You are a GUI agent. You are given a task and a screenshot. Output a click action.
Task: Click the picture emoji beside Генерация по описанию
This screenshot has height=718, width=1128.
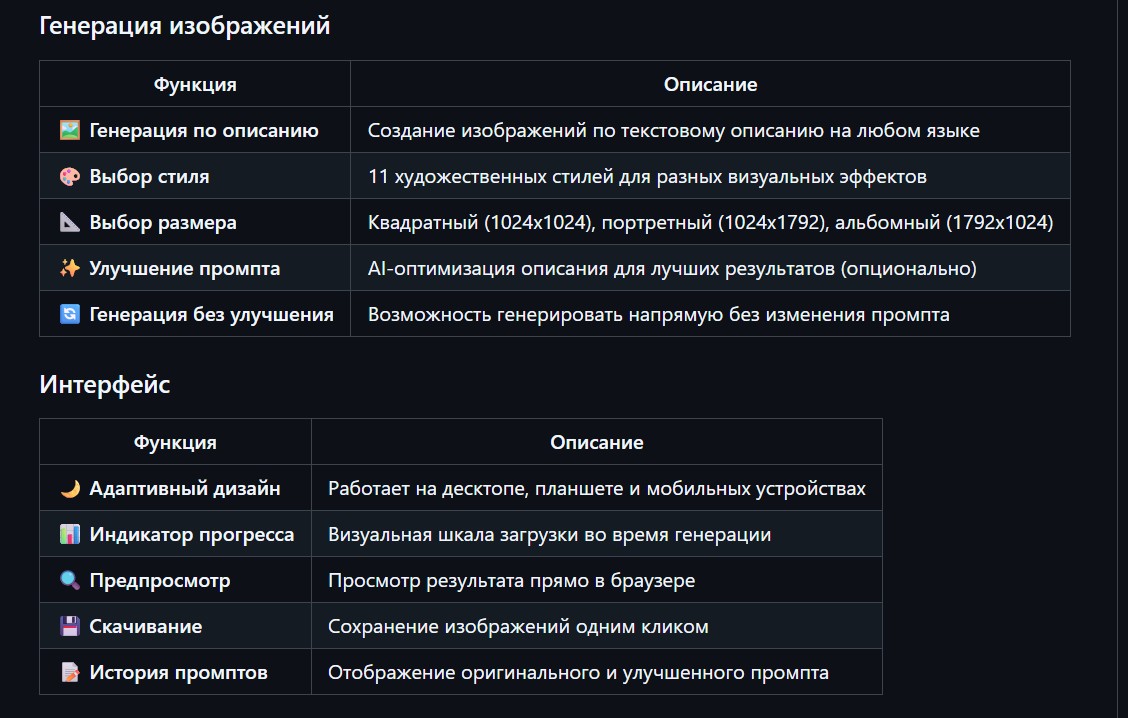click(69, 130)
